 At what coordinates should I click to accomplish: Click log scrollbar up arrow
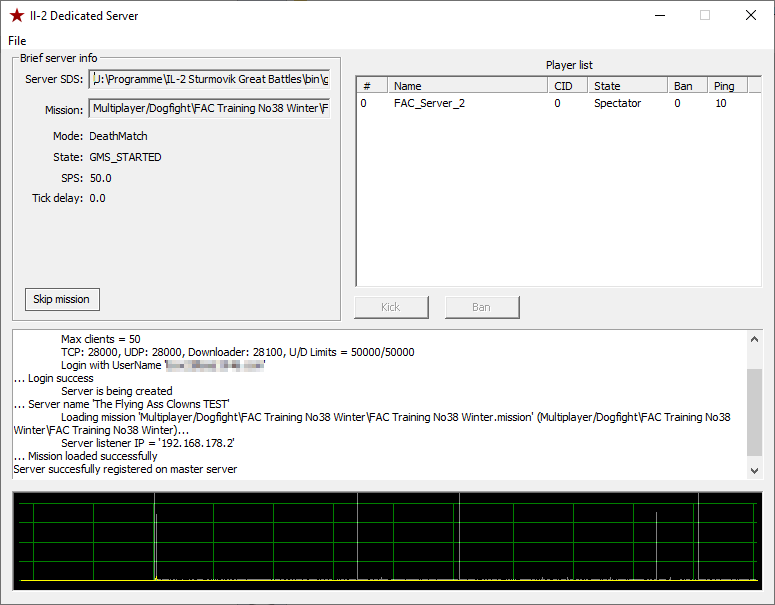754,339
